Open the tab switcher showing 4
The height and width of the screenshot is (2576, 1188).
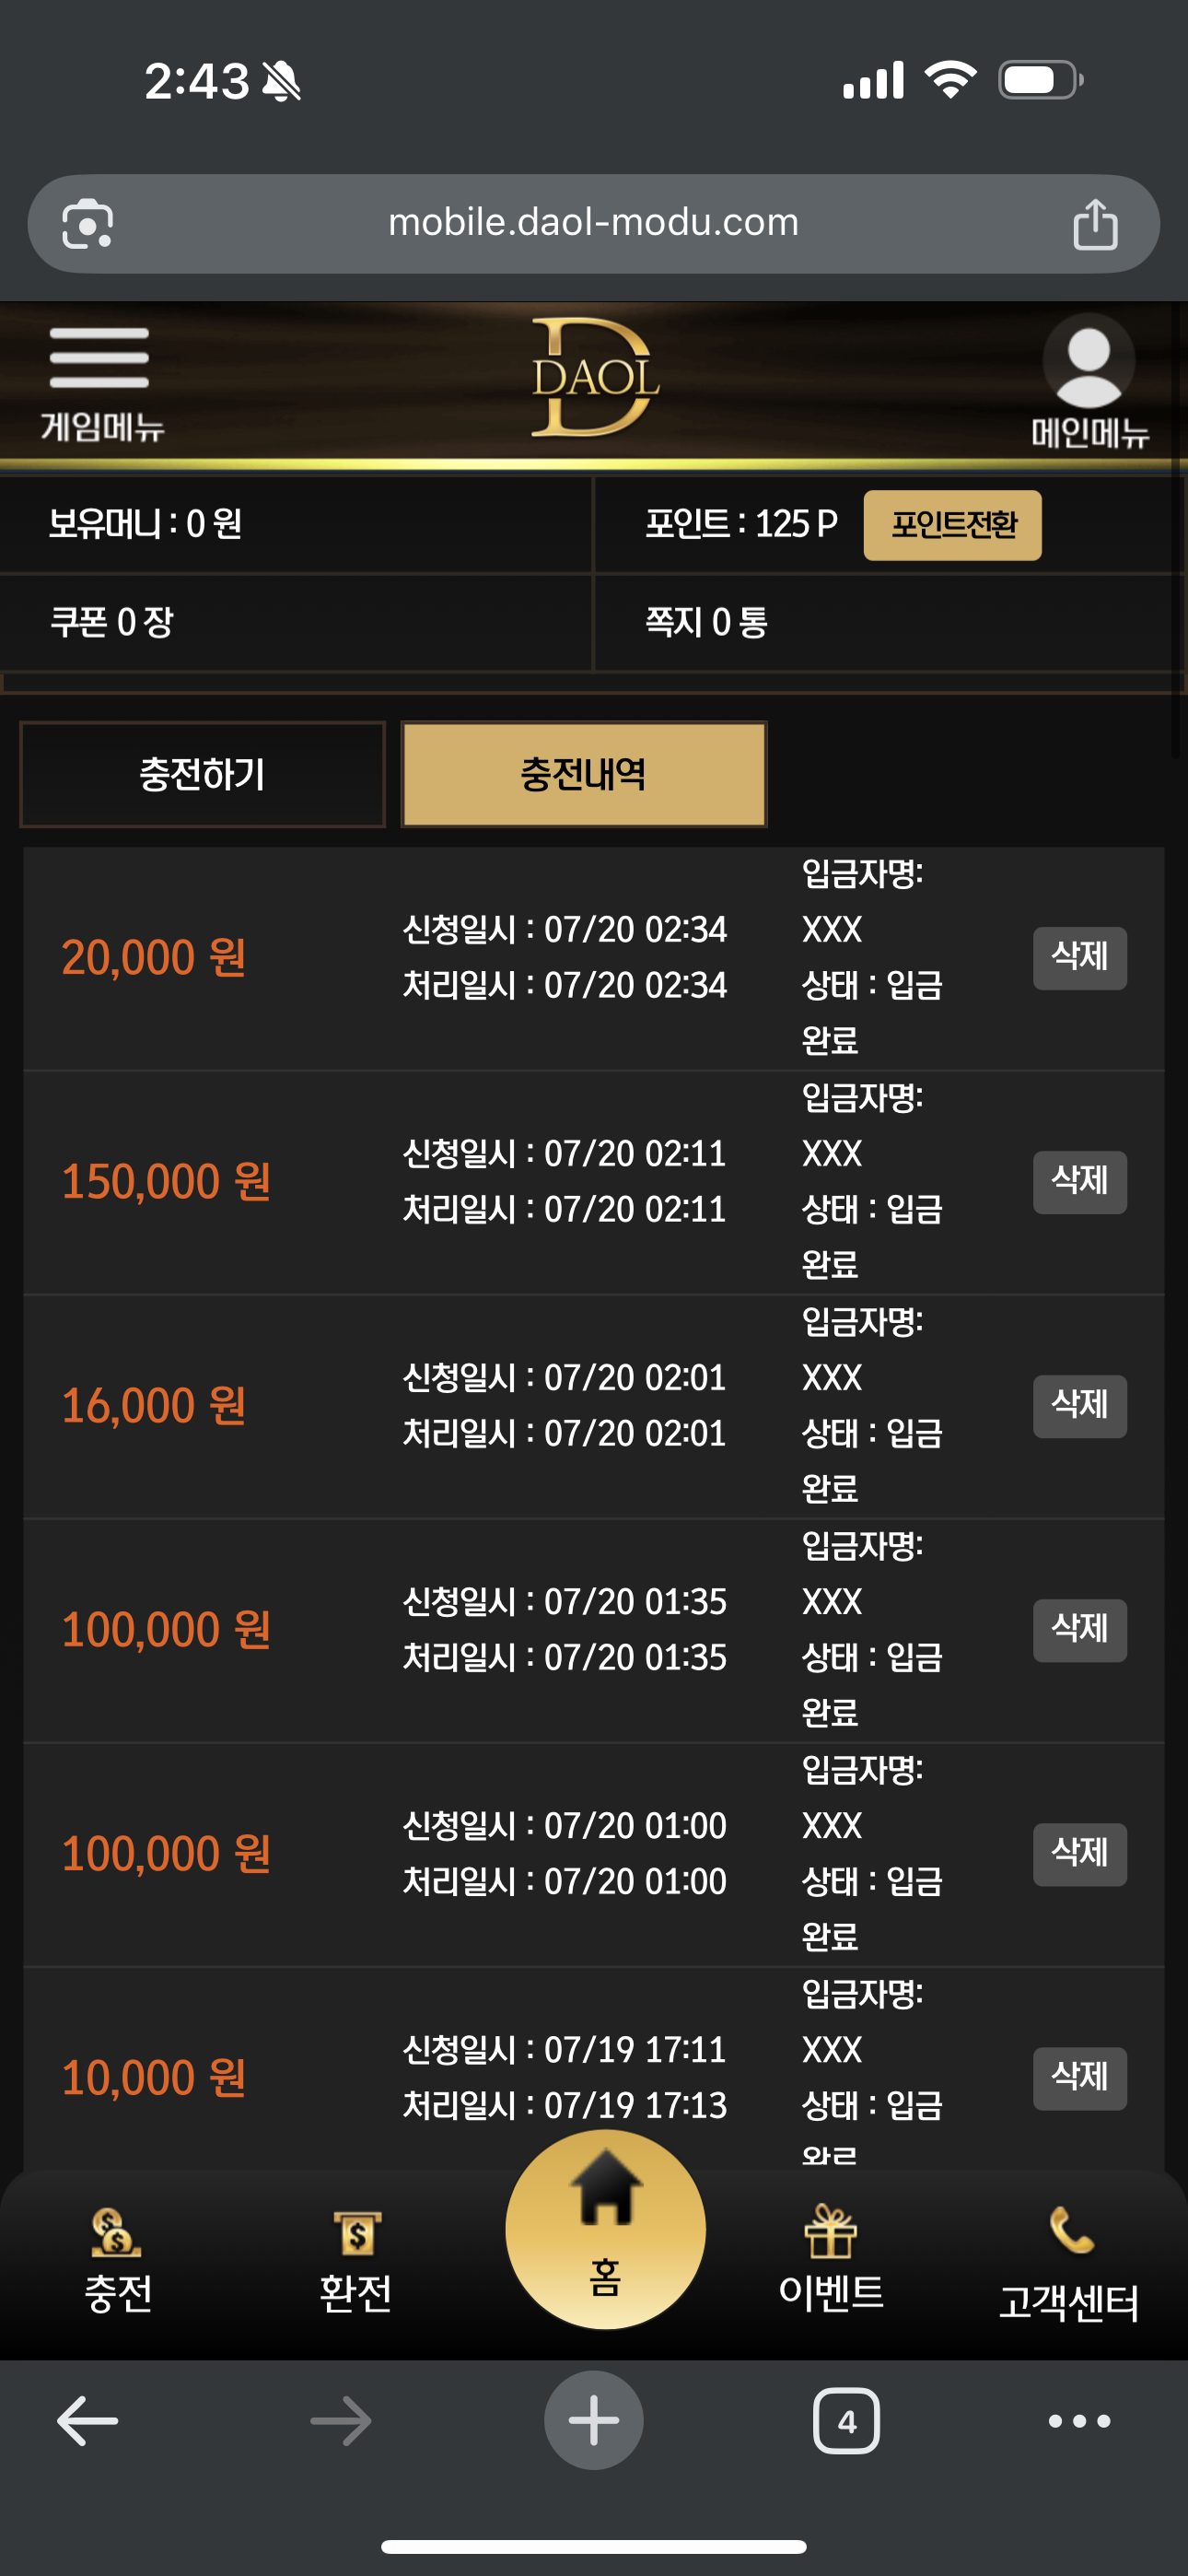tap(847, 2421)
